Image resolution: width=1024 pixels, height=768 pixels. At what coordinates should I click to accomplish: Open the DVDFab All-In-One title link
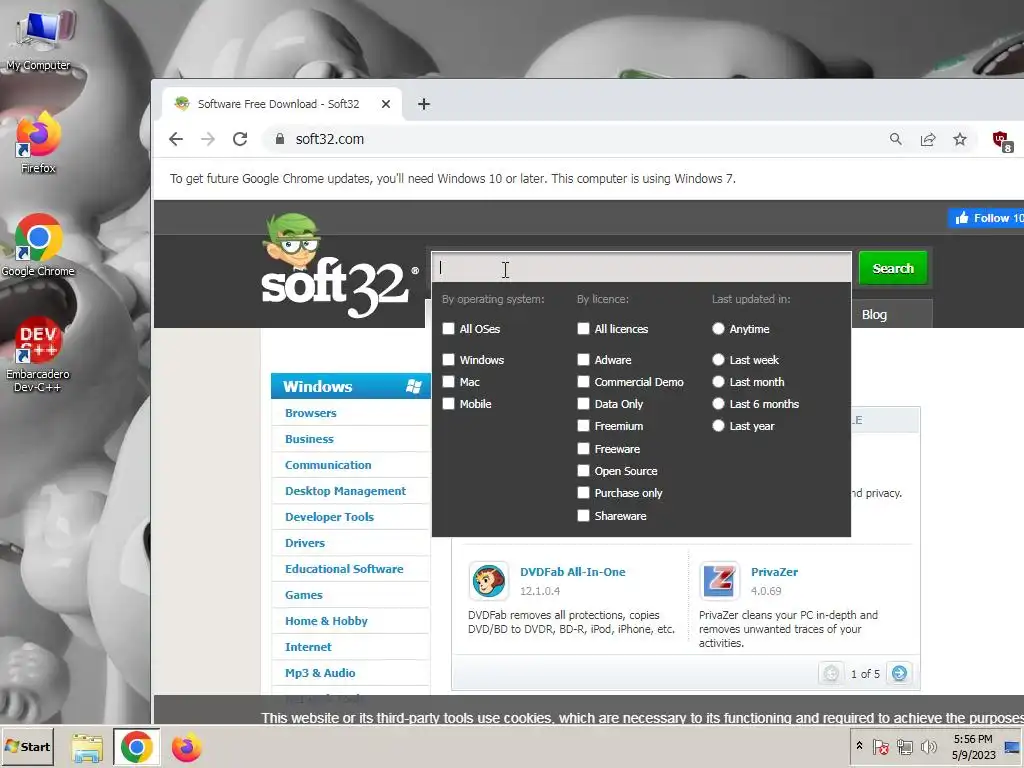(573, 572)
